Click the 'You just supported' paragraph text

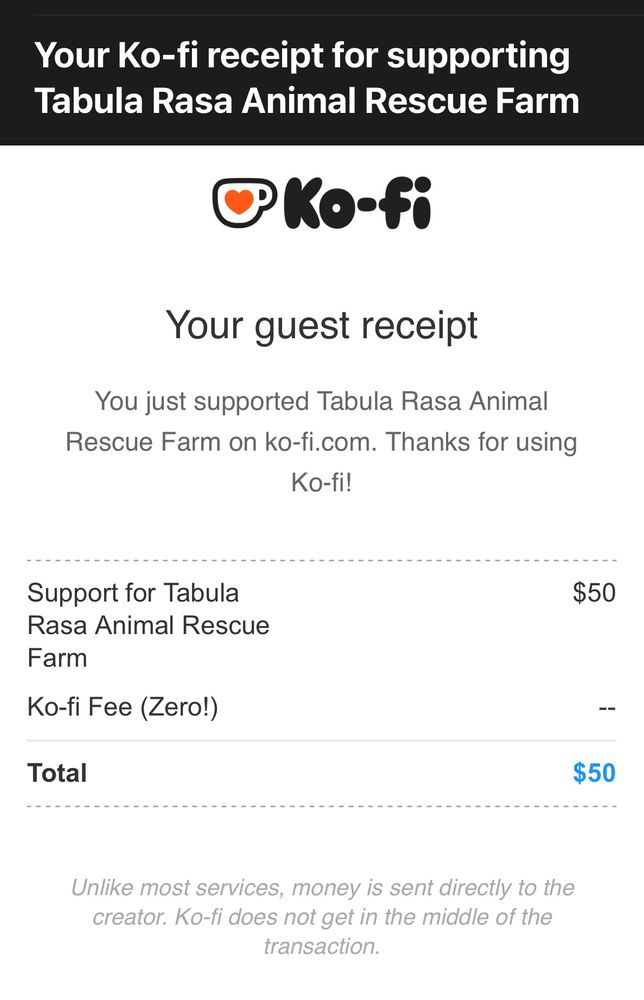[321, 442]
